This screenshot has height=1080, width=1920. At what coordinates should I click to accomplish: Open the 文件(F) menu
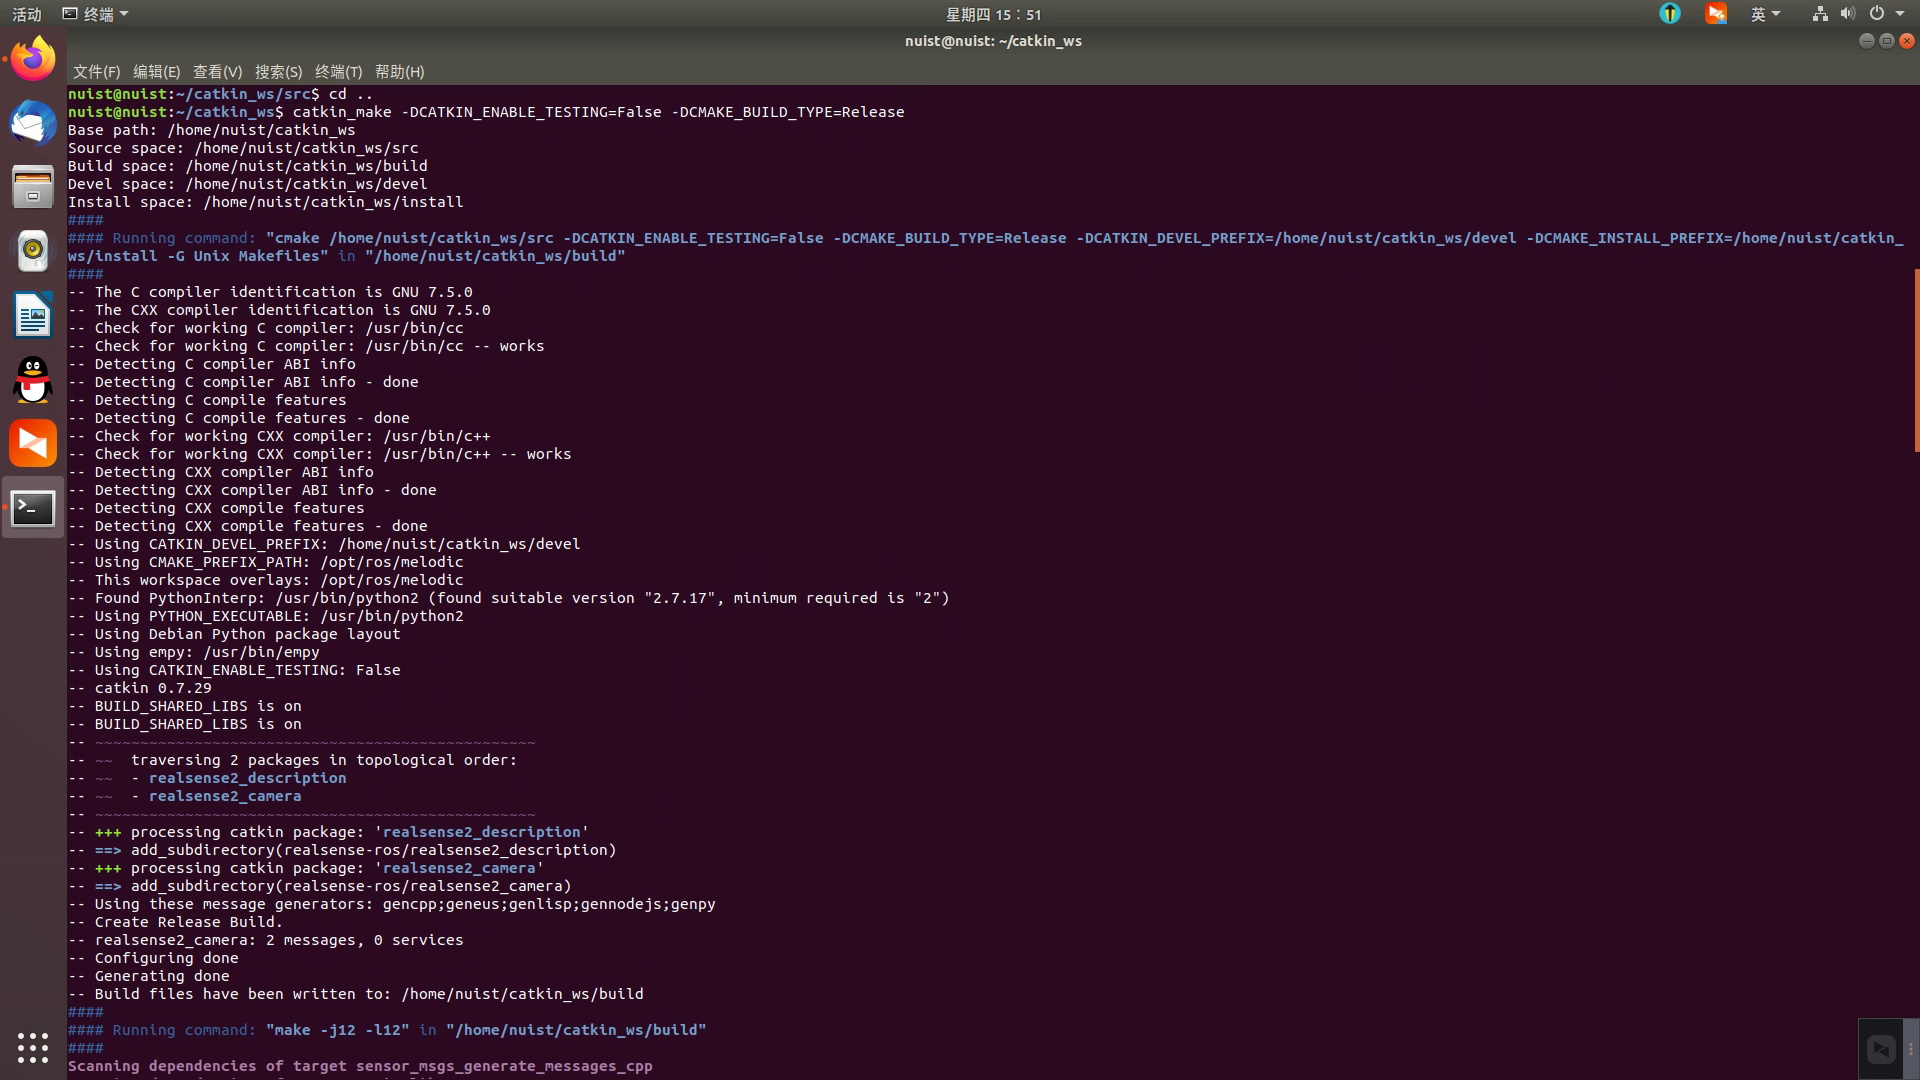point(96,72)
